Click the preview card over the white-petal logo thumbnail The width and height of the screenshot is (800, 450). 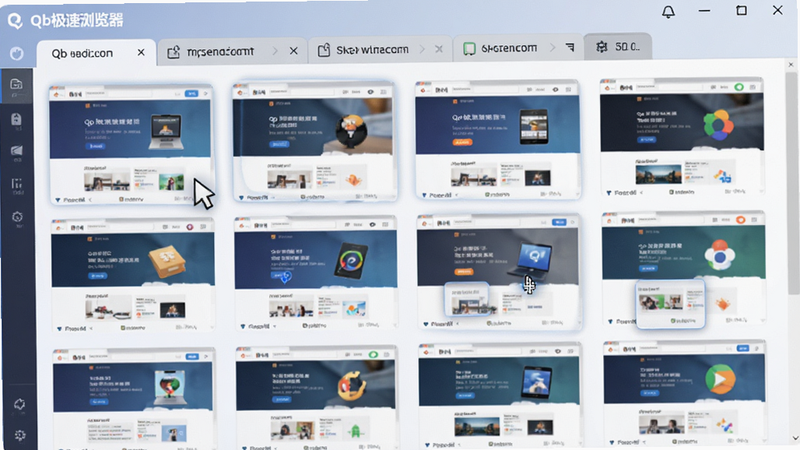coord(670,304)
